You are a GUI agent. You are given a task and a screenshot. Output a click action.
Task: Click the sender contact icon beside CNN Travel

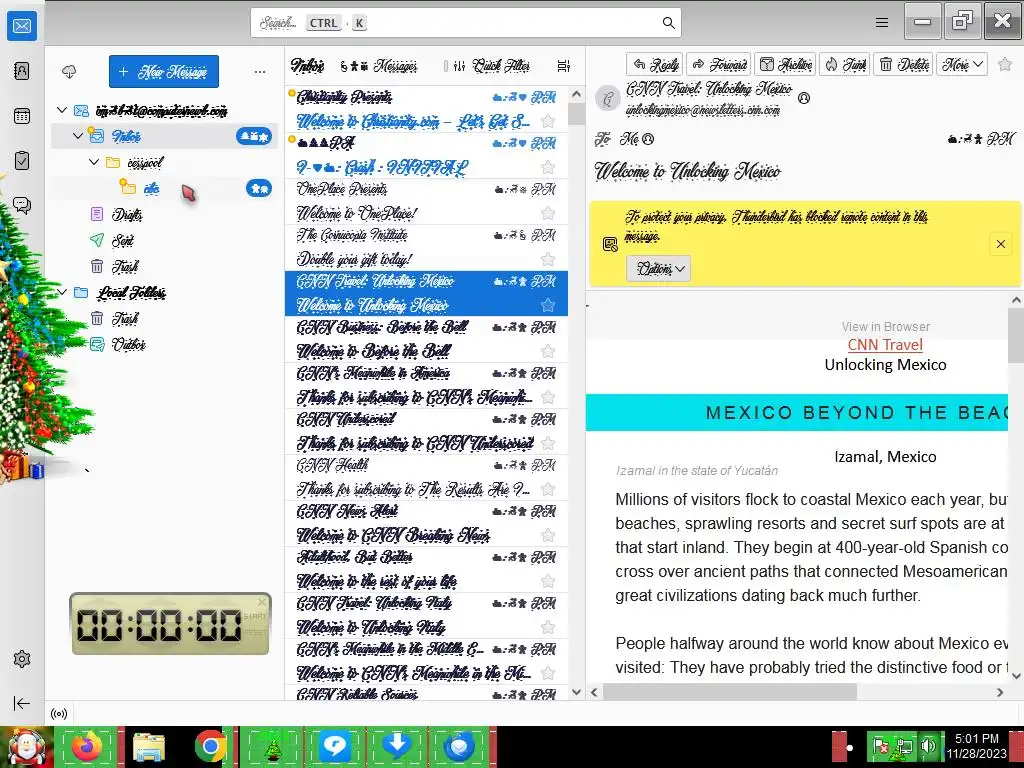[804, 98]
